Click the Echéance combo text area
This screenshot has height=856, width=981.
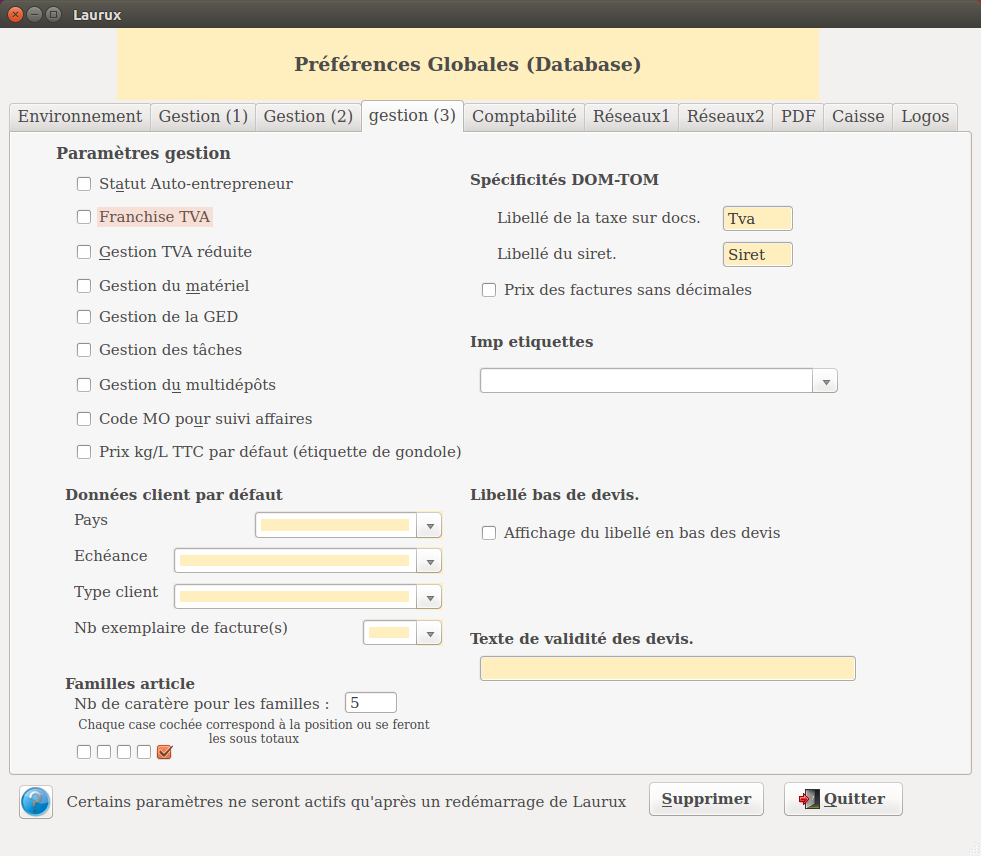click(x=295, y=561)
